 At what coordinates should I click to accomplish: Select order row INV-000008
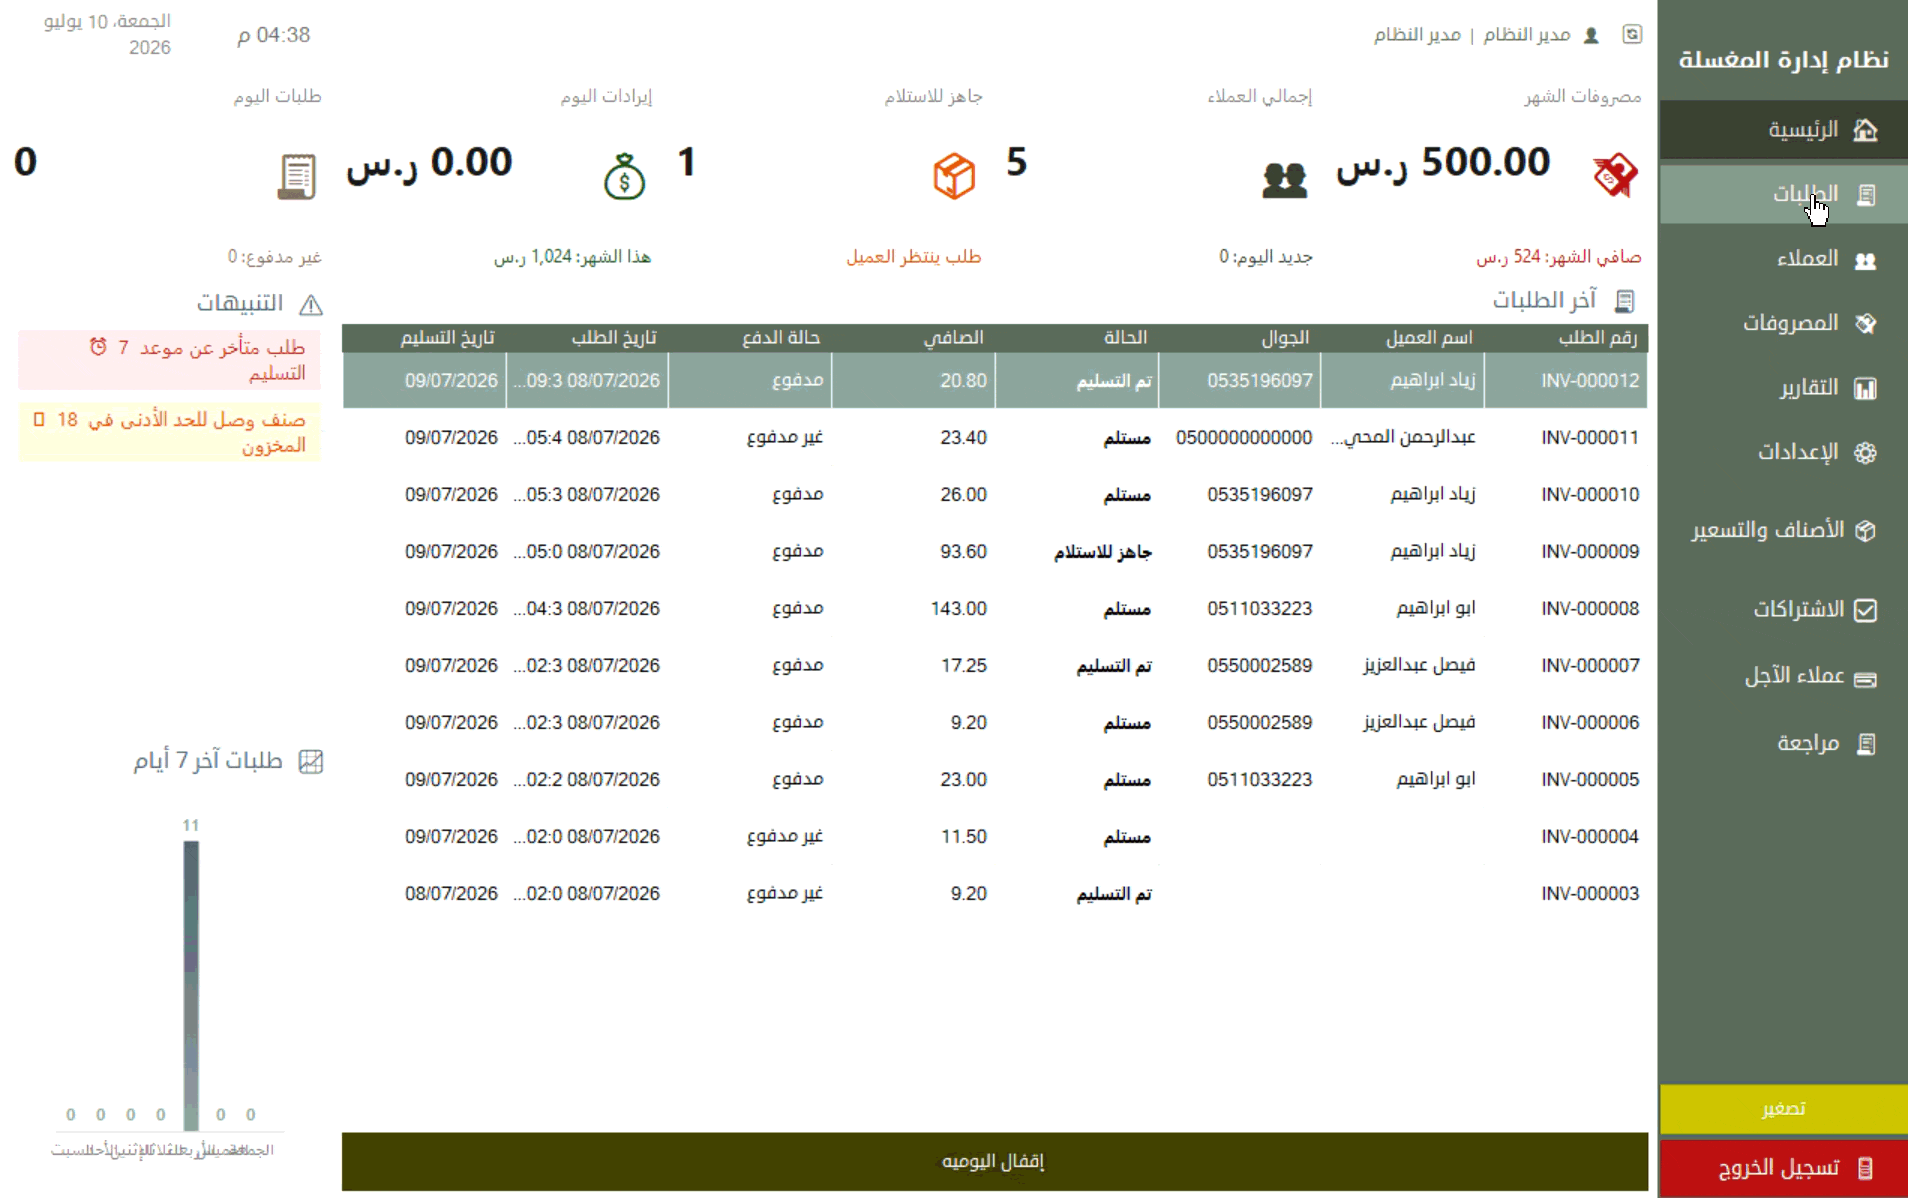click(995, 609)
